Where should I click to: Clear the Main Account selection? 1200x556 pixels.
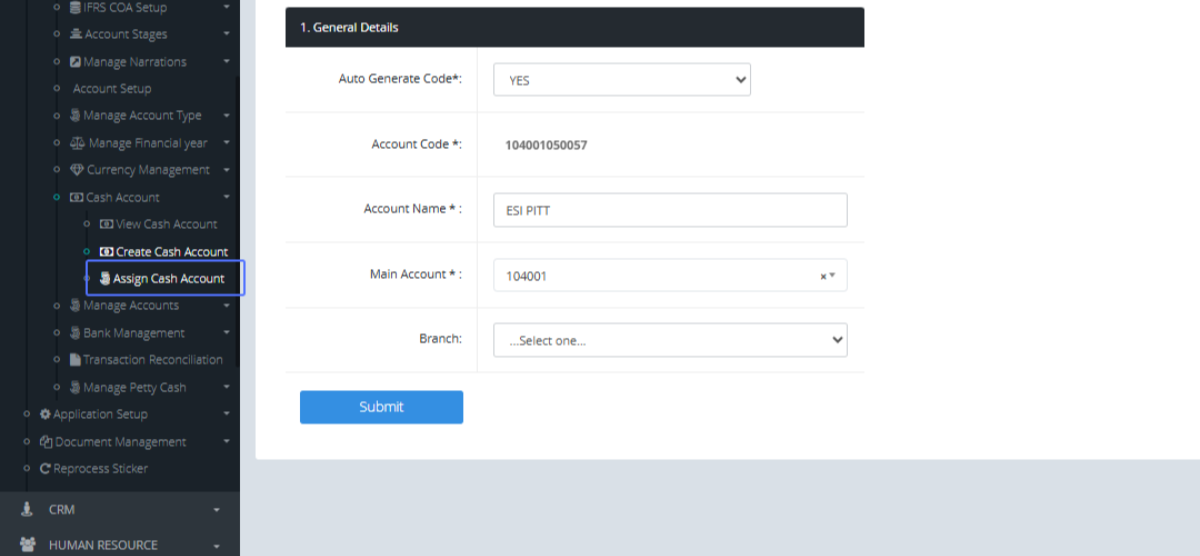tap(823, 276)
